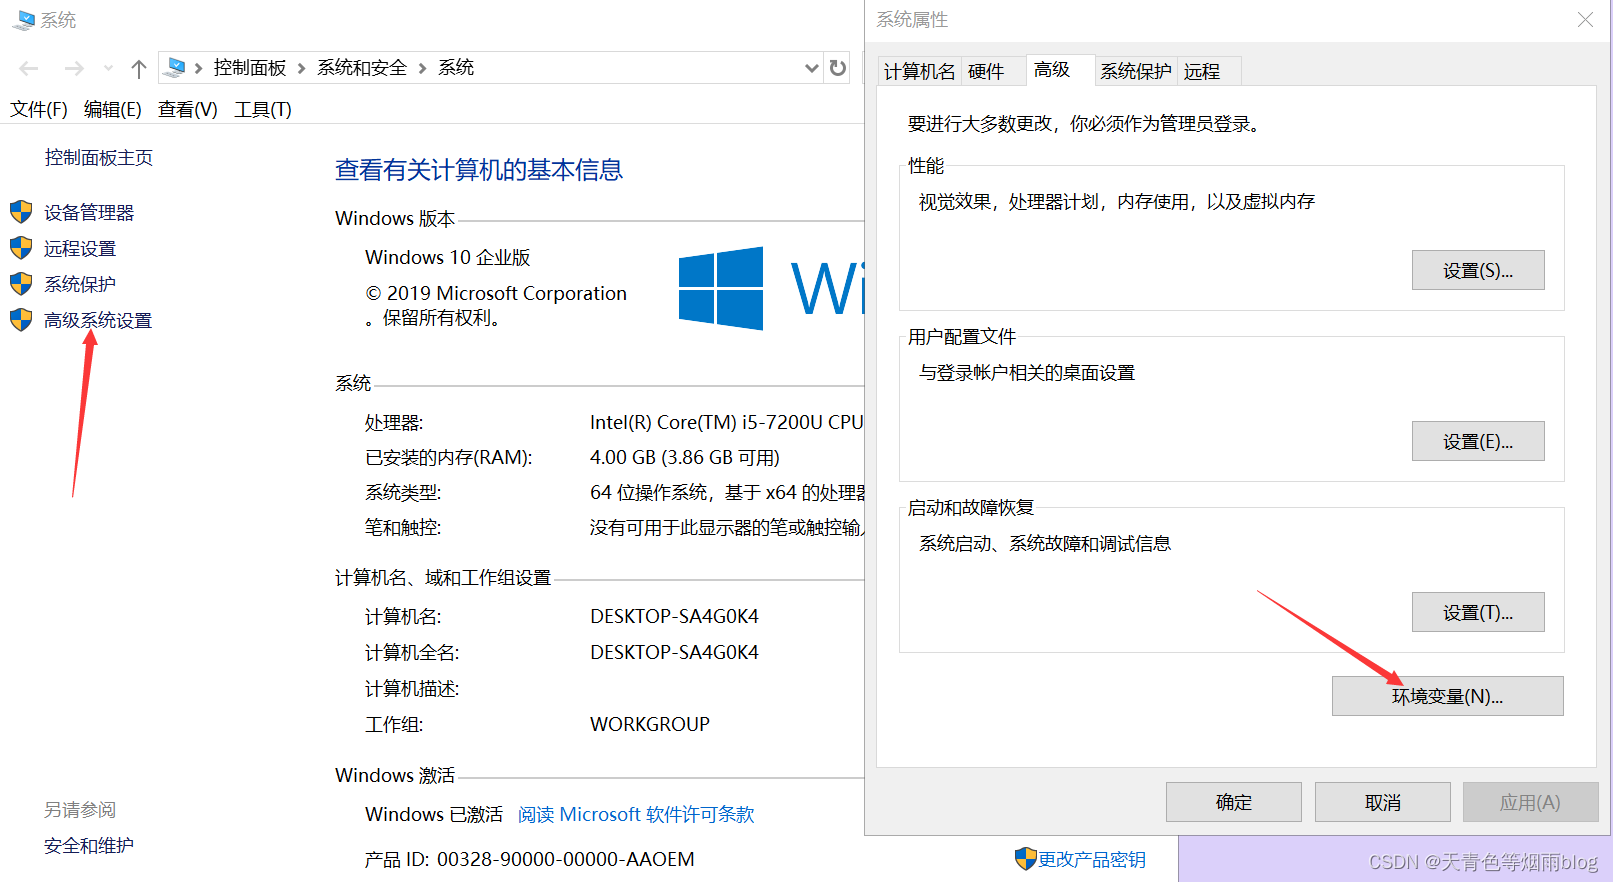This screenshot has width=1613, height=882.
Task: Open startup and recovery 设置(T)... button
Action: click(x=1478, y=612)
